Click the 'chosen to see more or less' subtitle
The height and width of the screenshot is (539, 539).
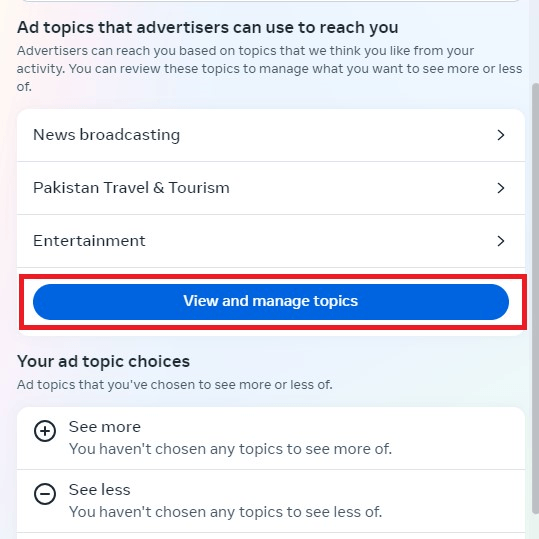coord(175,385)
